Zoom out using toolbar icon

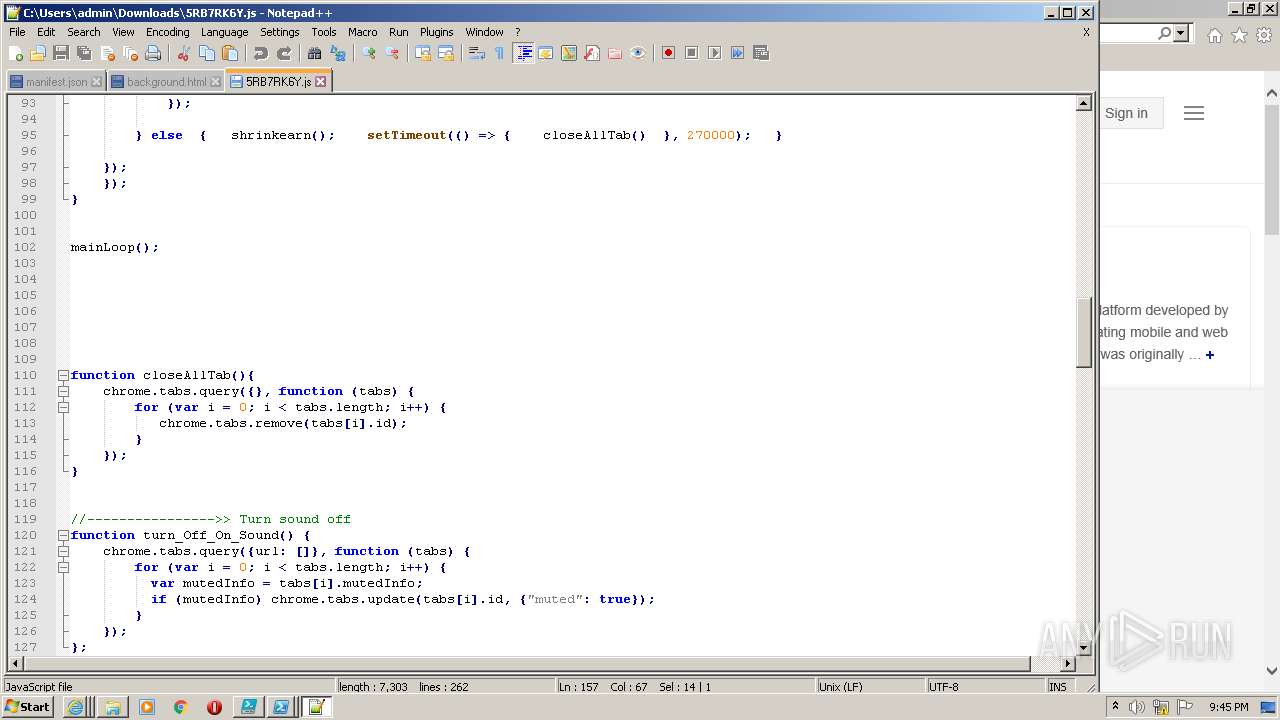pos(392,53)
